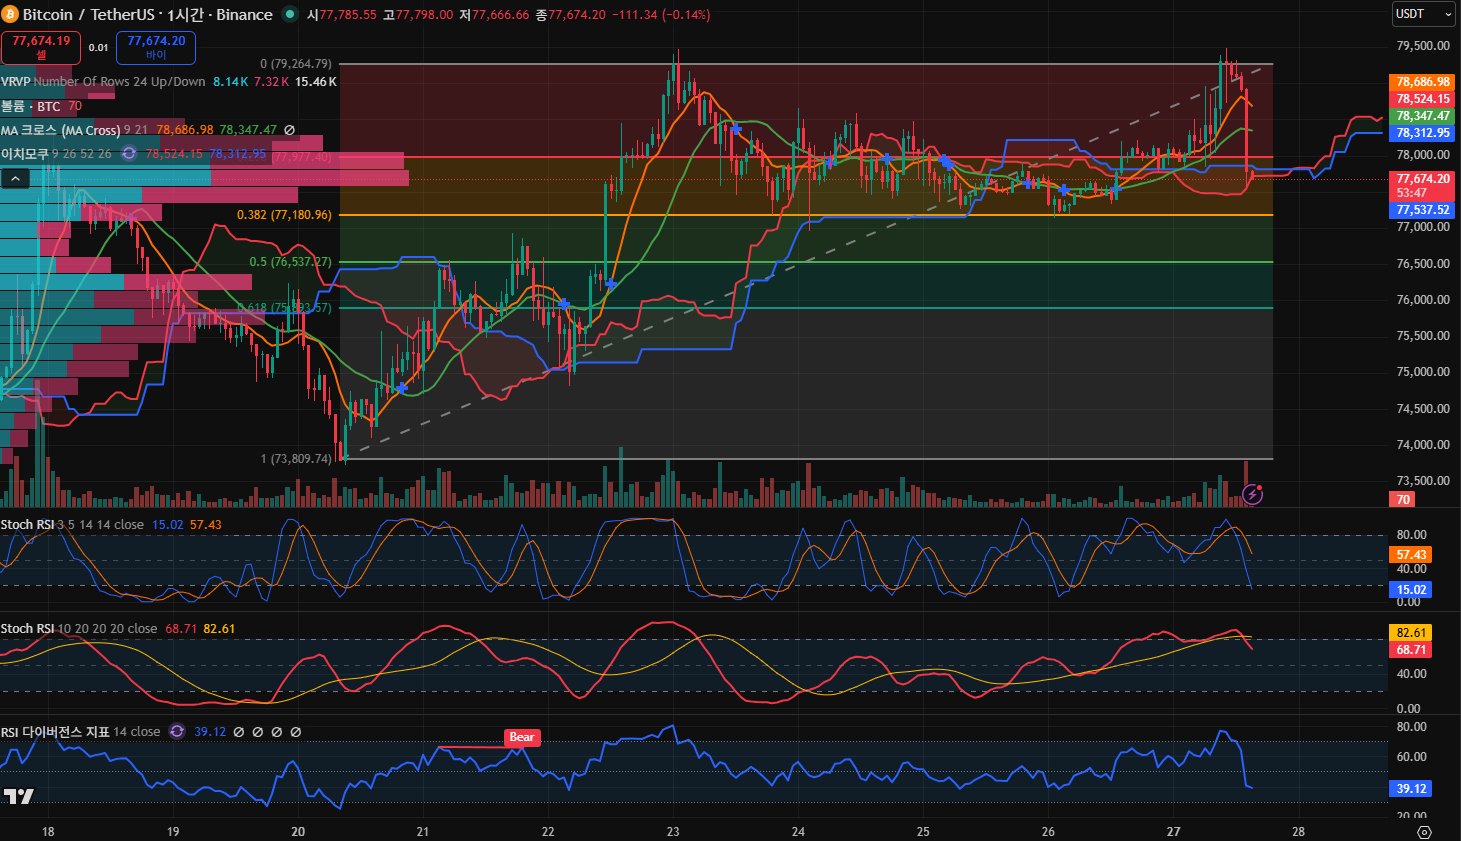Click the blue 77,537.52 price label
This screenshot has height=841, width=1461.
pyautogui.click(x=1423, y=210)
